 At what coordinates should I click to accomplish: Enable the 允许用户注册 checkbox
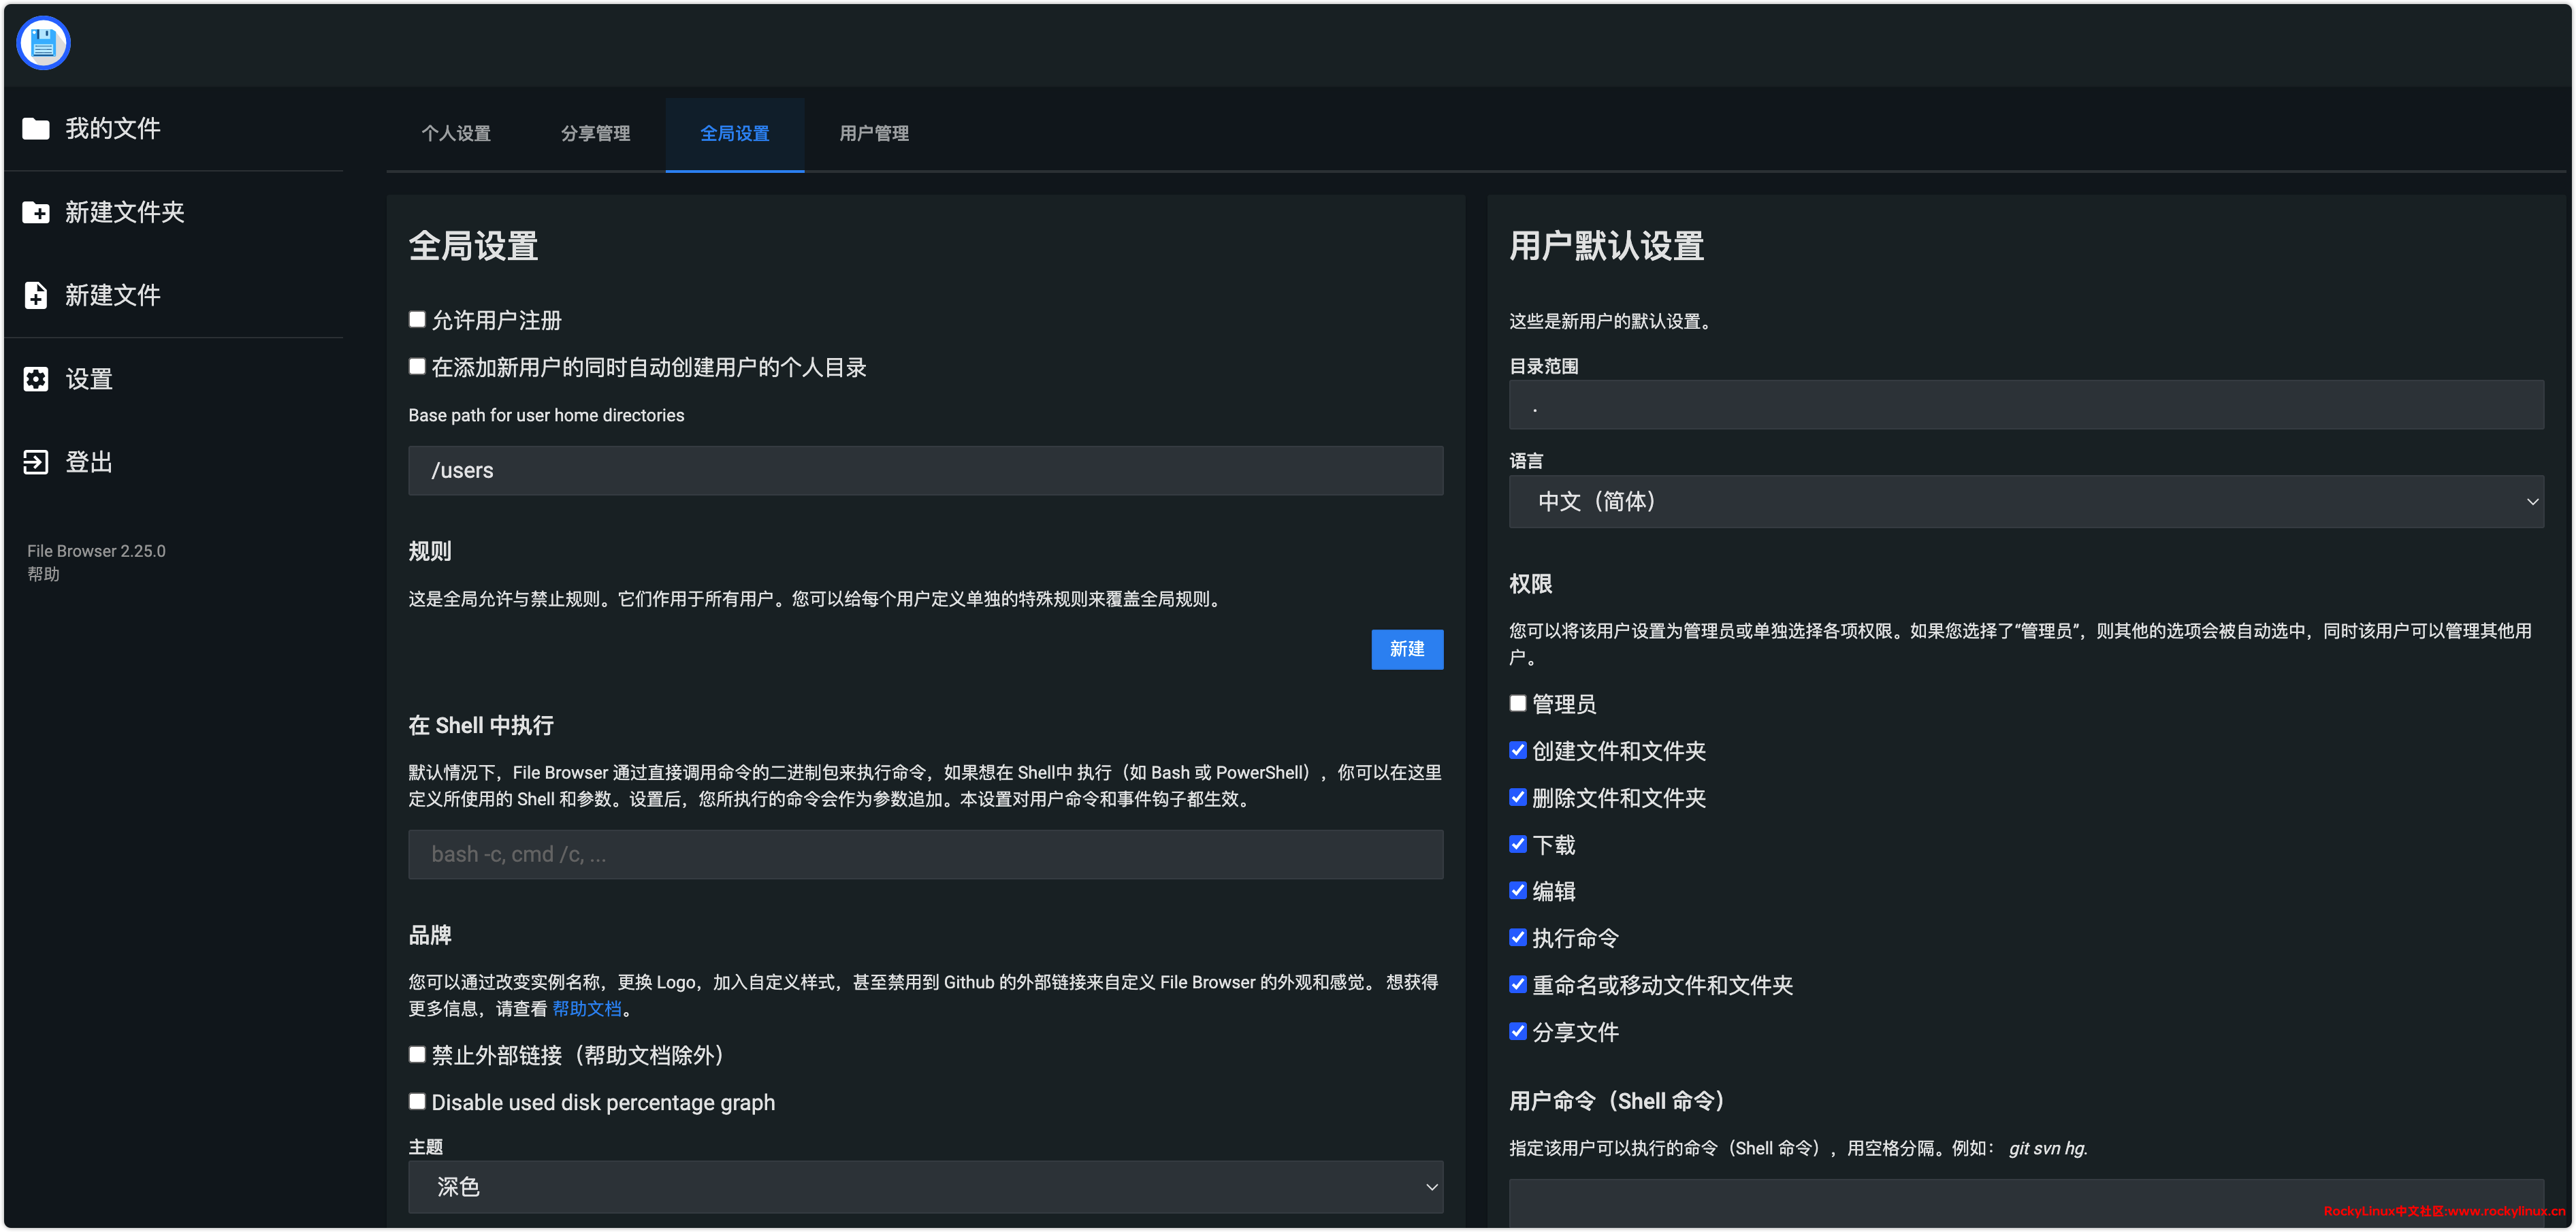[417, 320]
